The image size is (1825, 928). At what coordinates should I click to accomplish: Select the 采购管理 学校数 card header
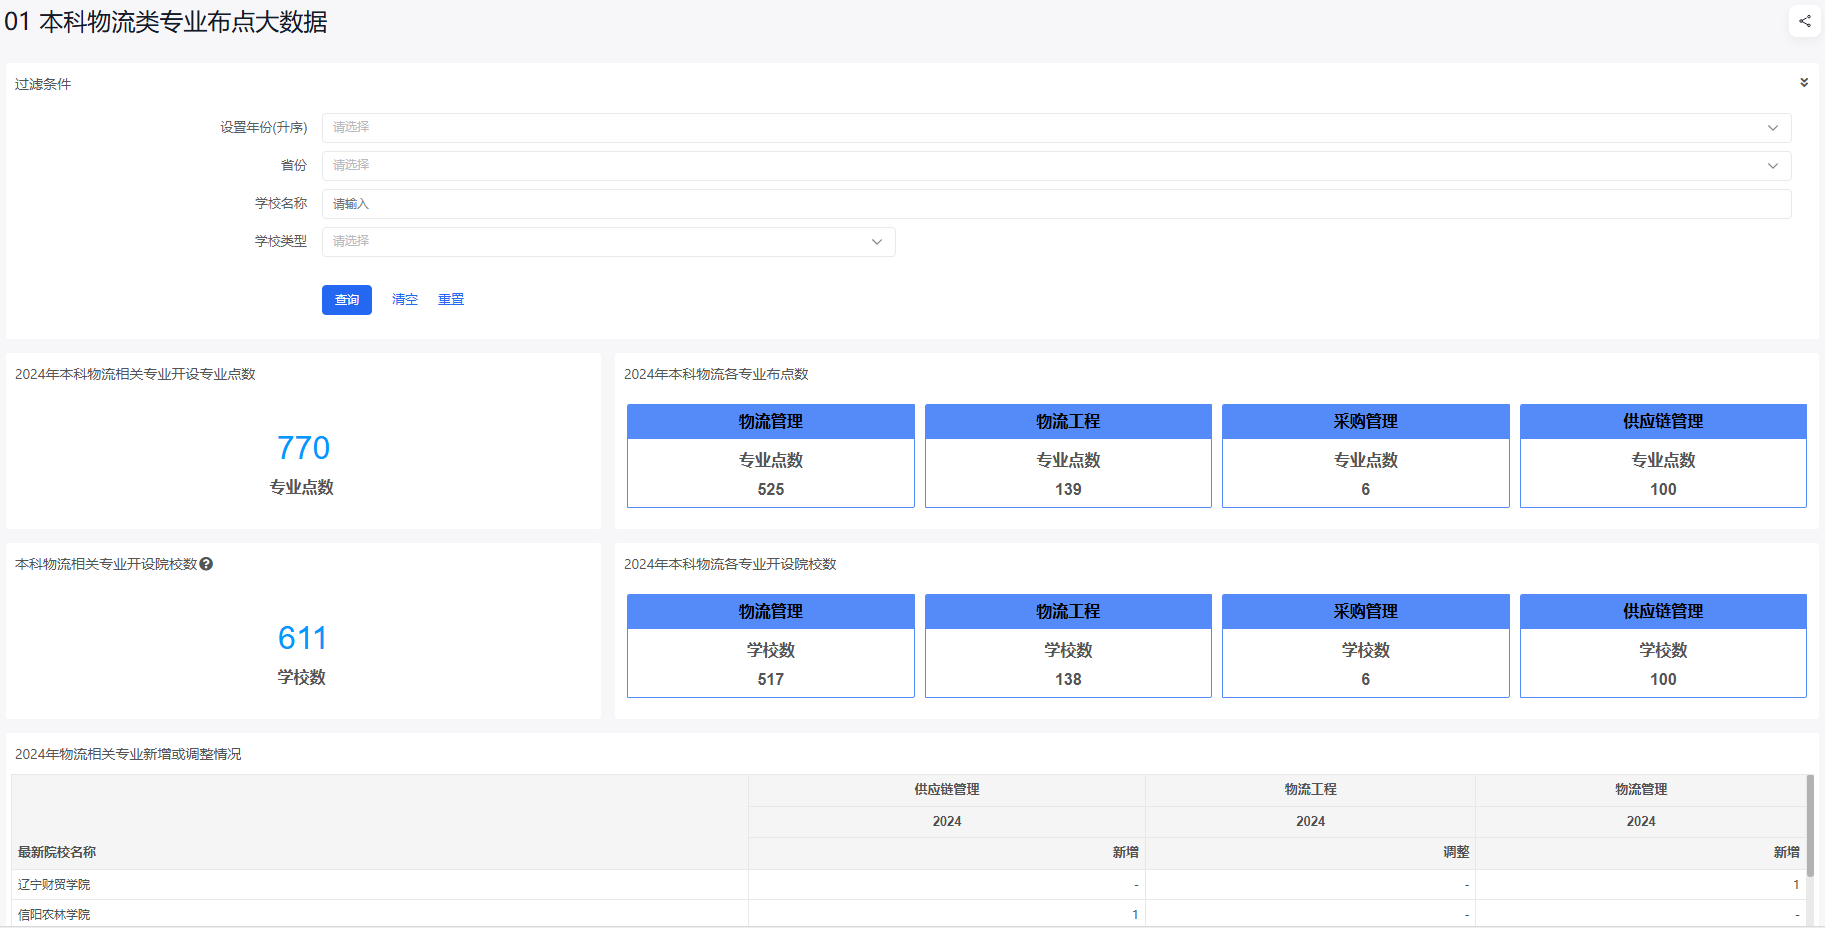1366,612
